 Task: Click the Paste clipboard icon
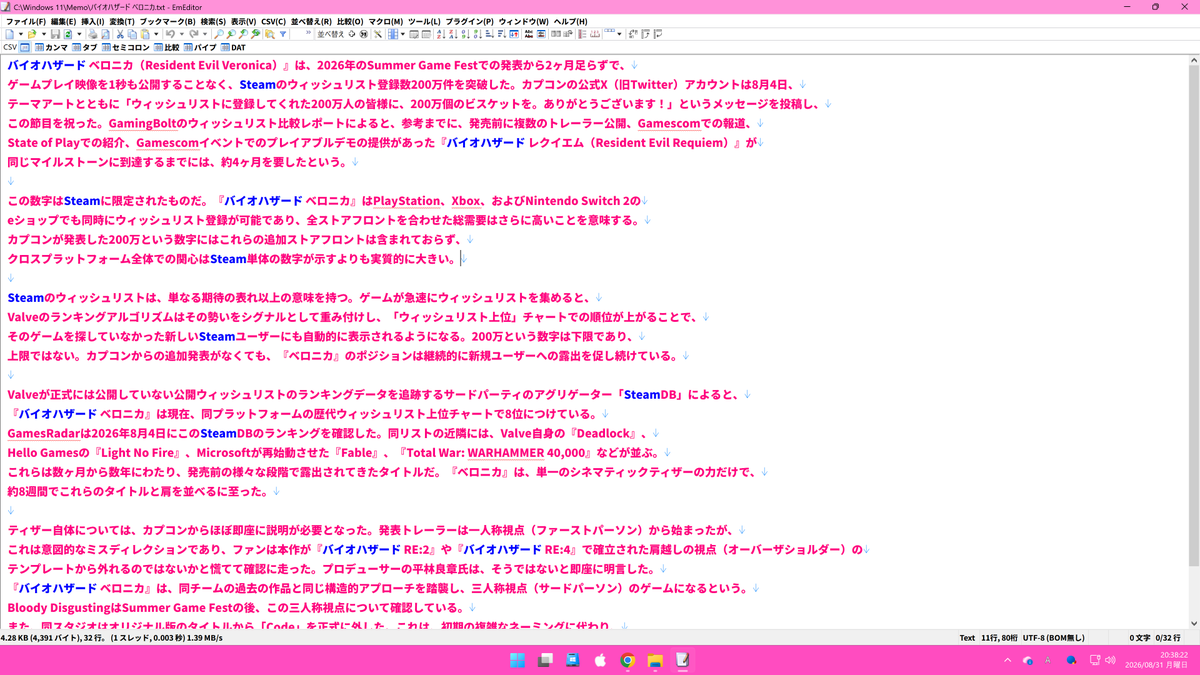[144, 34]
